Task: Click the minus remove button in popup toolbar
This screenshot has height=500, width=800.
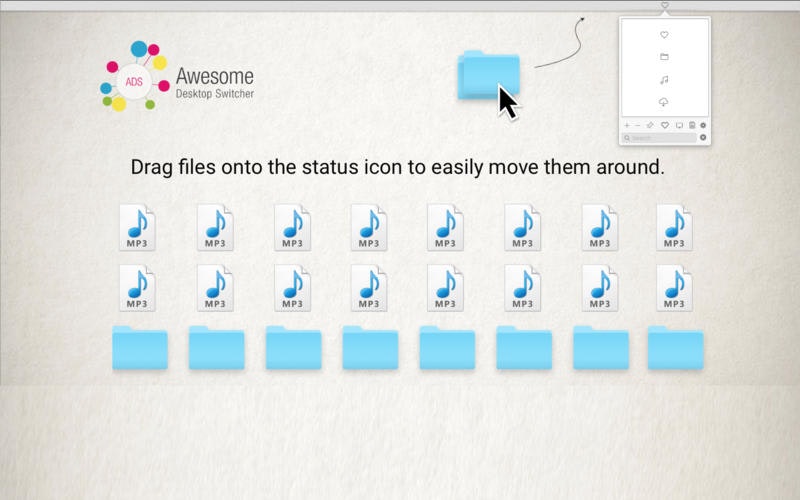Action: coord(638,125)
